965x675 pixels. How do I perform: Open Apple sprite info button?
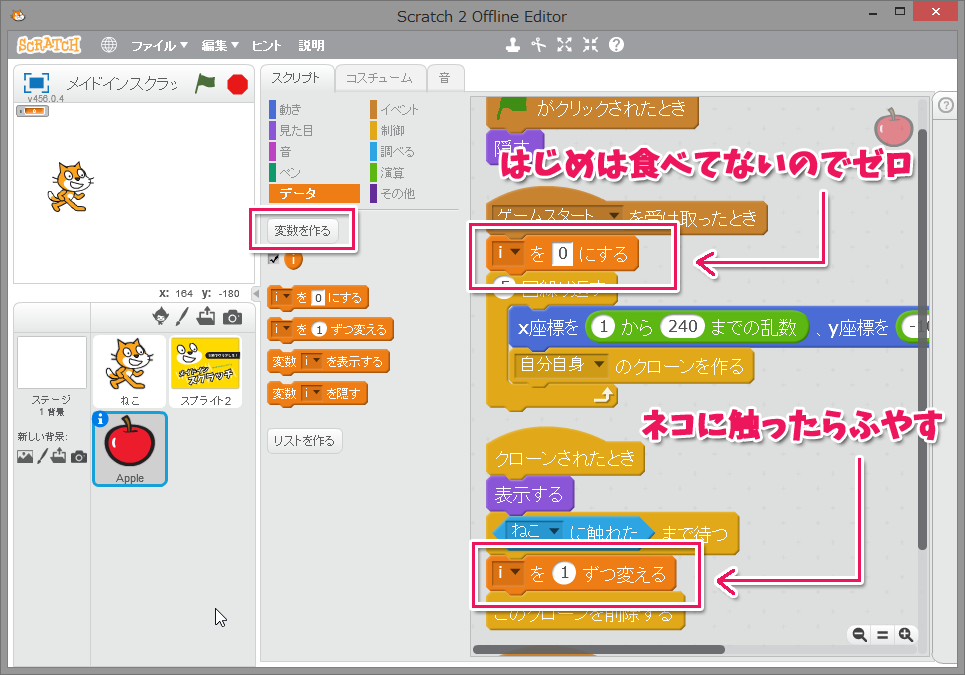[x=100, y=419]
